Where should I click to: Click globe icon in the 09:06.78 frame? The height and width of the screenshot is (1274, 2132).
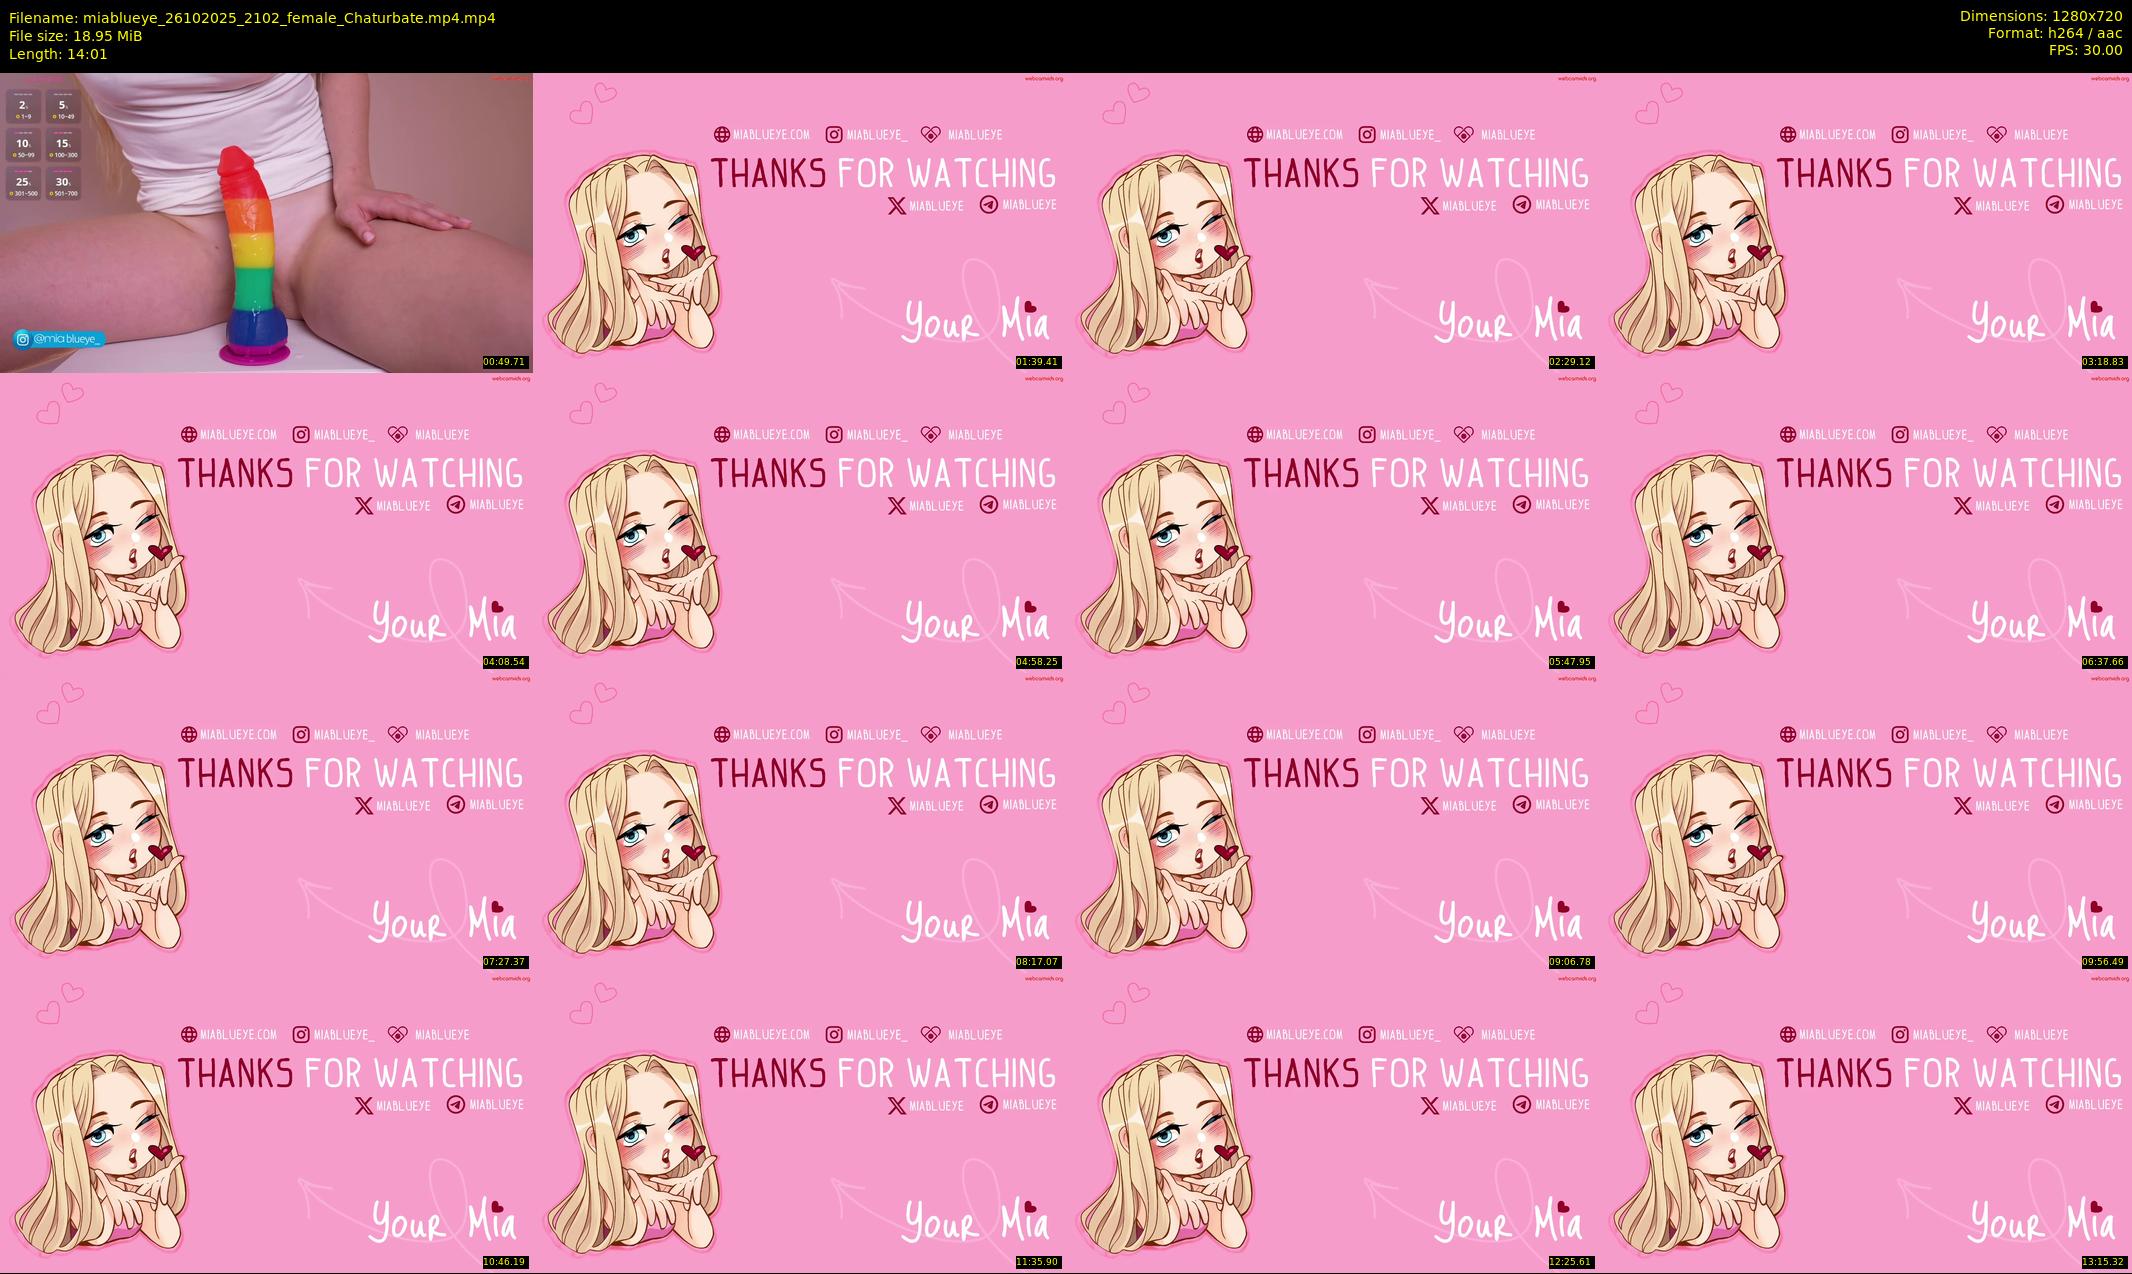(x=1254, y=734)
